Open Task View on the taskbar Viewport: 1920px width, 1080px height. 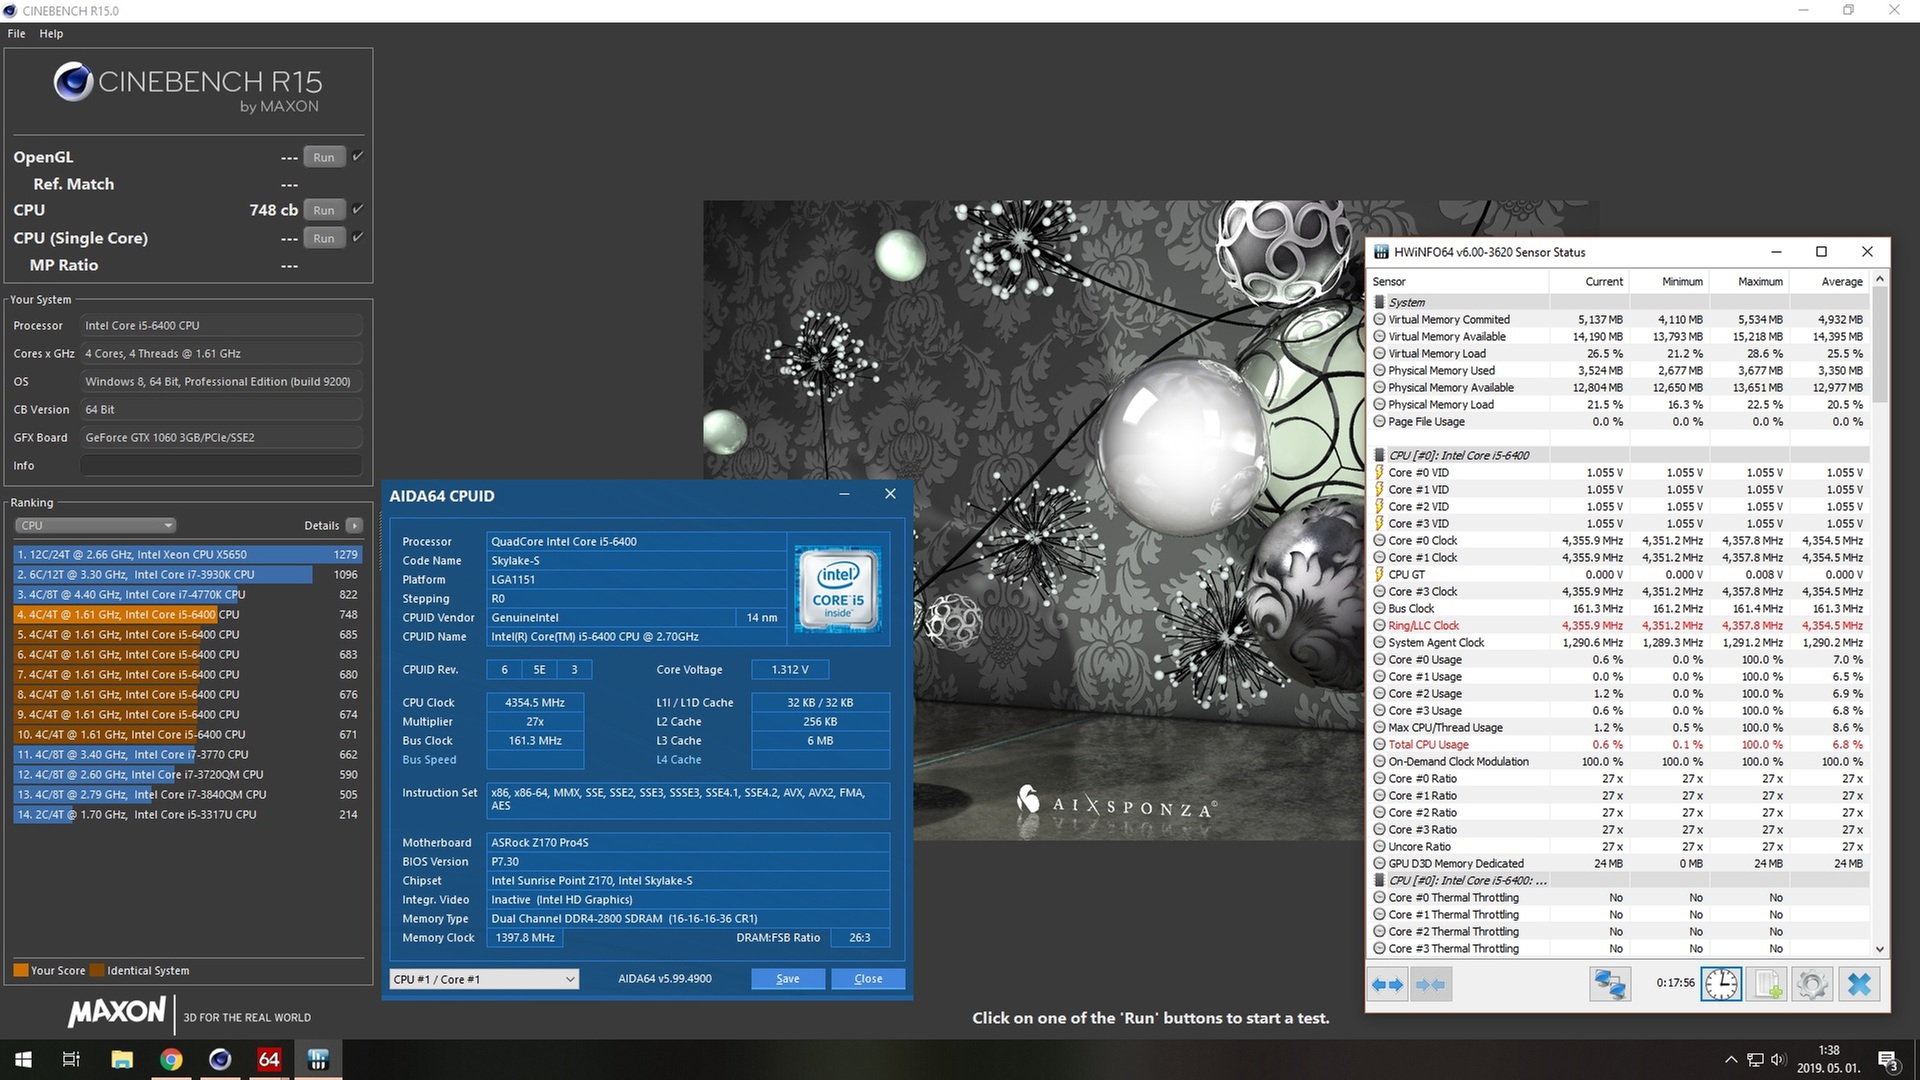click(71, 1059)
